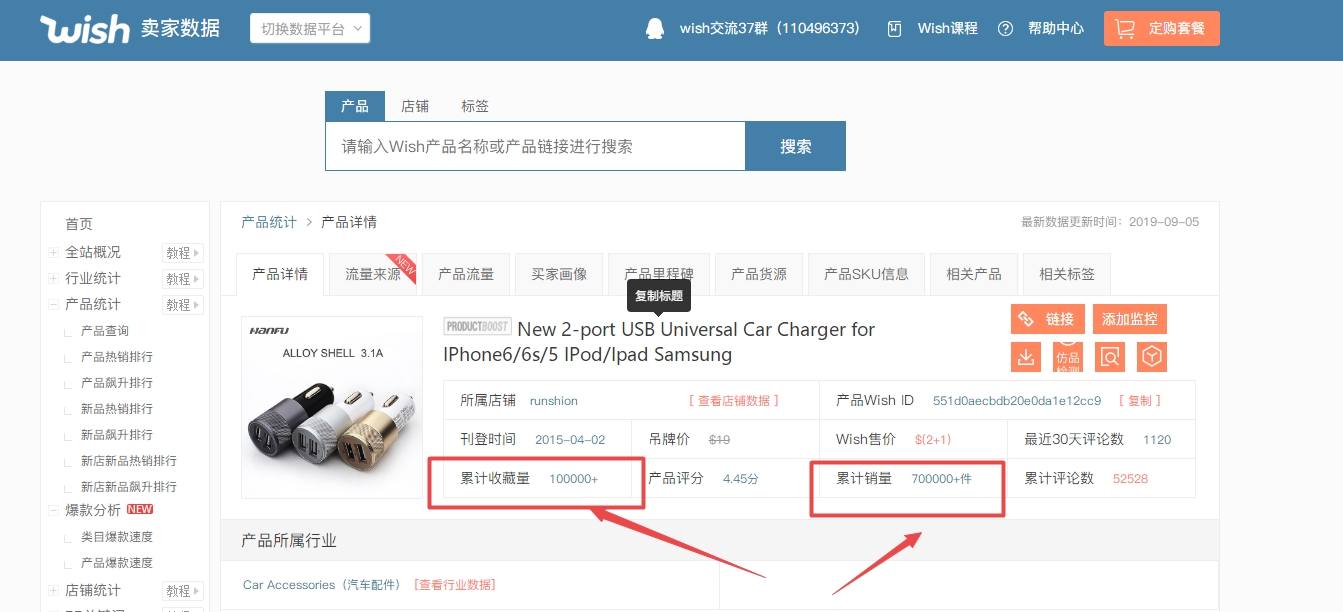The height and width of the screenshot is (612, 1343).
Task: Click the NEW badge next to 爆款分析
Action: 140,510
